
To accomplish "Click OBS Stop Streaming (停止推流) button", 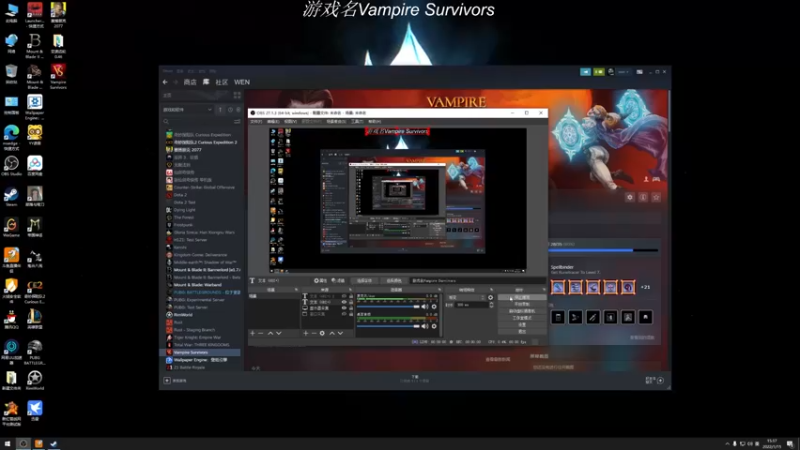I will (522, 297).
